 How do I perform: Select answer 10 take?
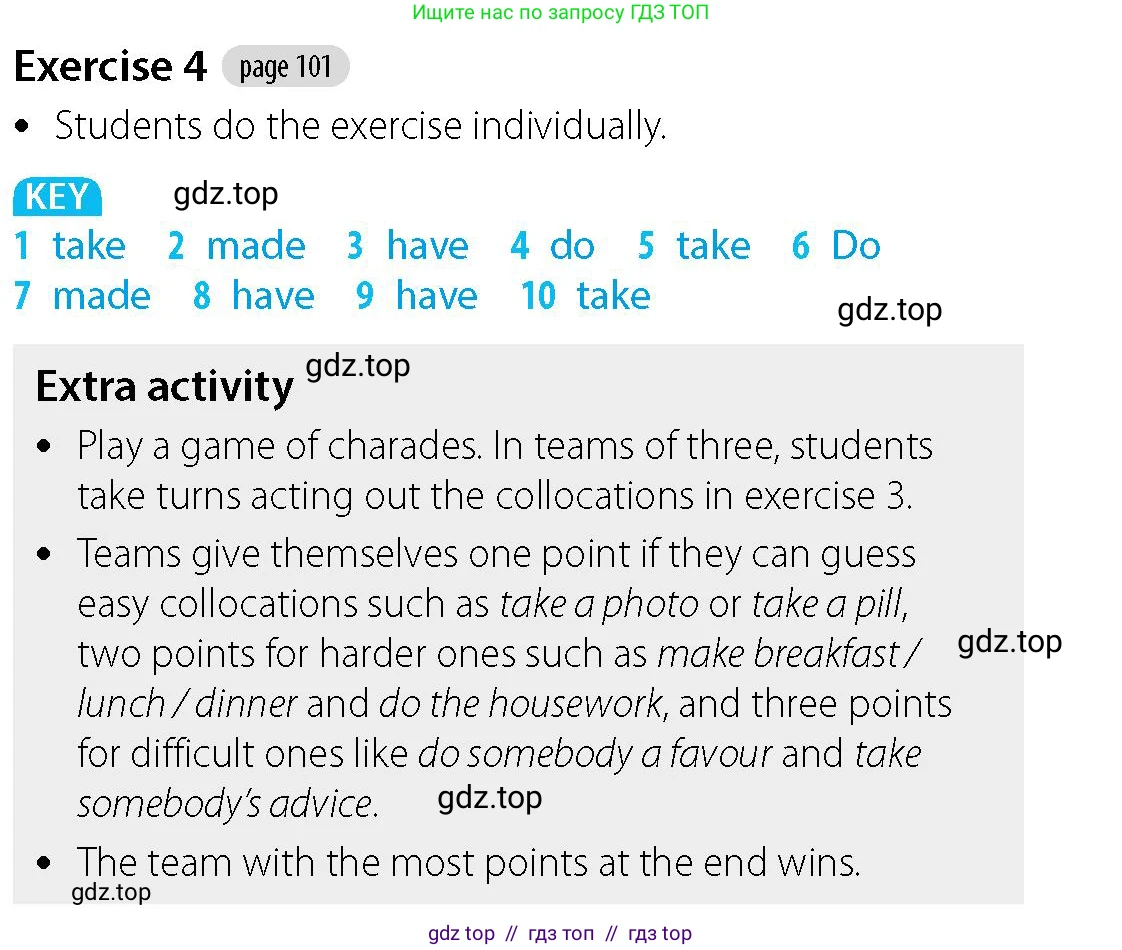pos(586,295)
